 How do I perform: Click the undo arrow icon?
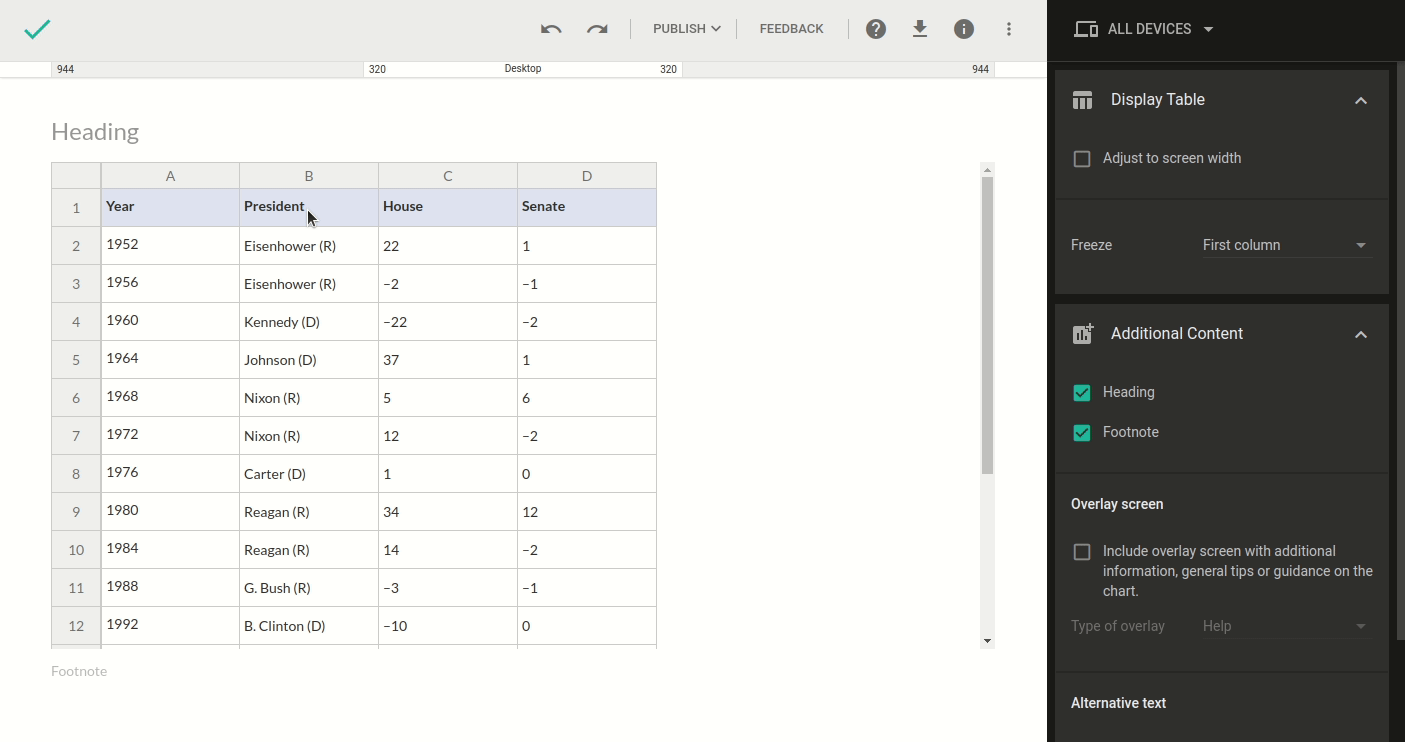(549, 28)
